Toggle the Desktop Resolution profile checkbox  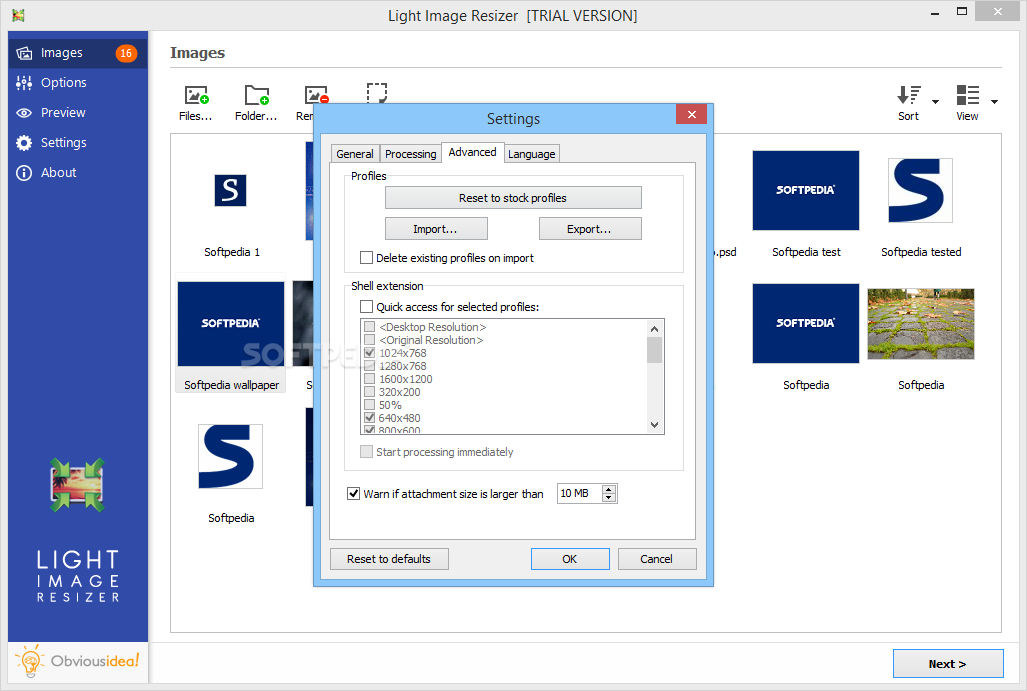369,327
